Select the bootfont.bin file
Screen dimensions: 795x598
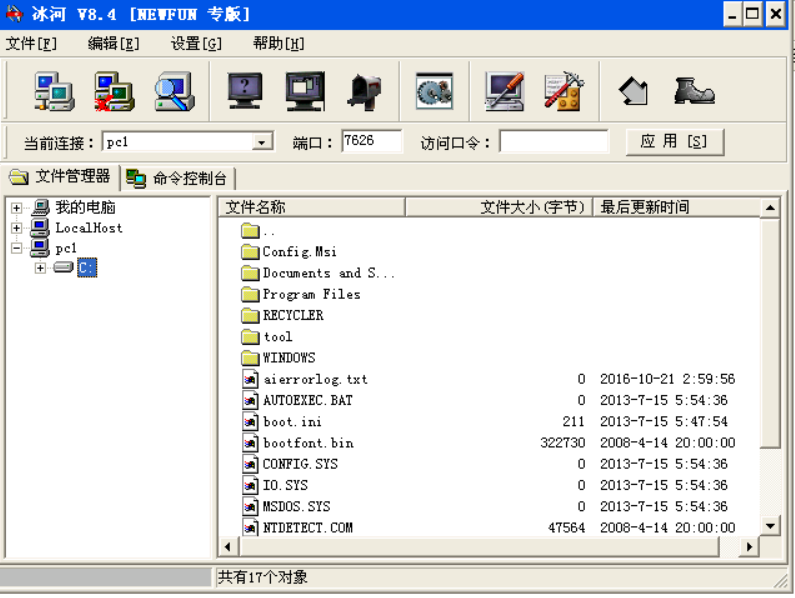[298, 443]
